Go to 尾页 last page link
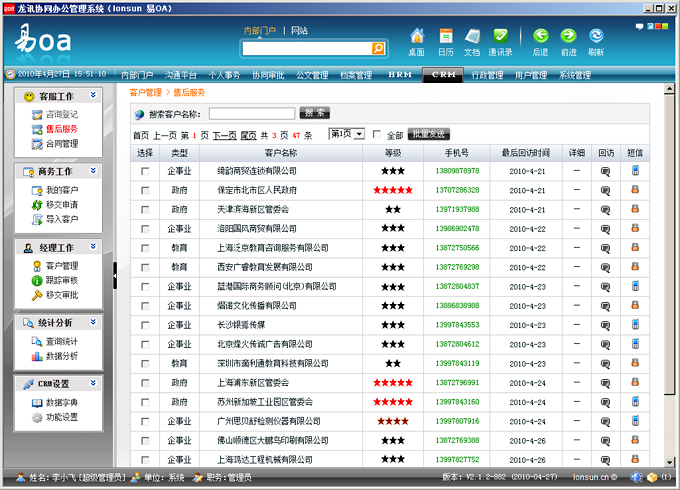Screen dimensions: 680x490 click(248, 136)
